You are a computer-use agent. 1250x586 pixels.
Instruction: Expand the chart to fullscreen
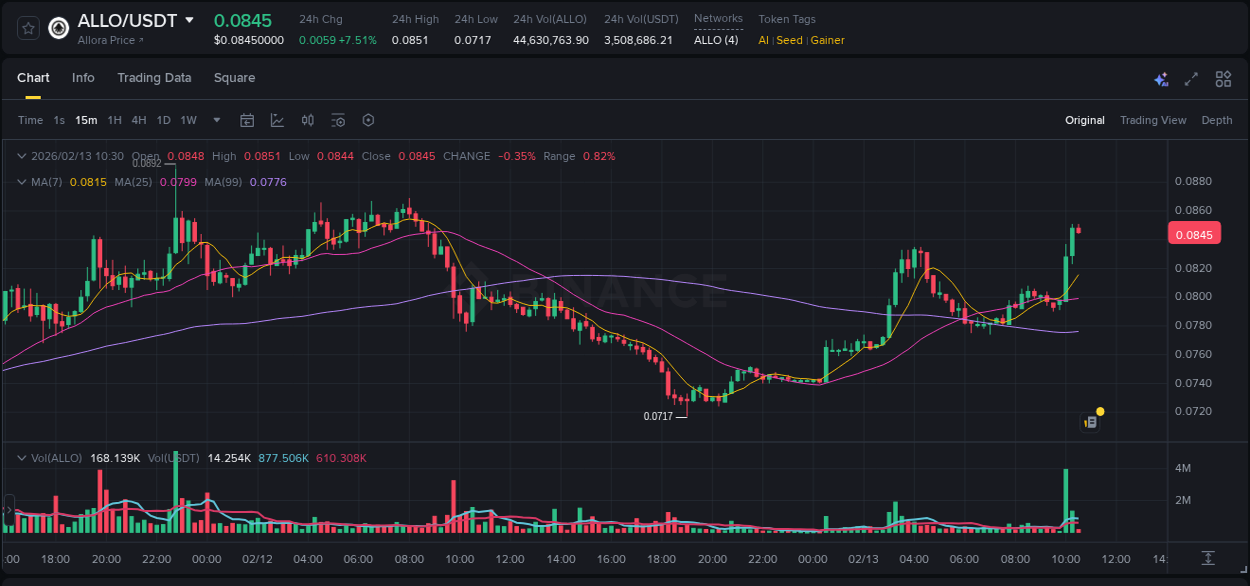tap(1190, 78)
